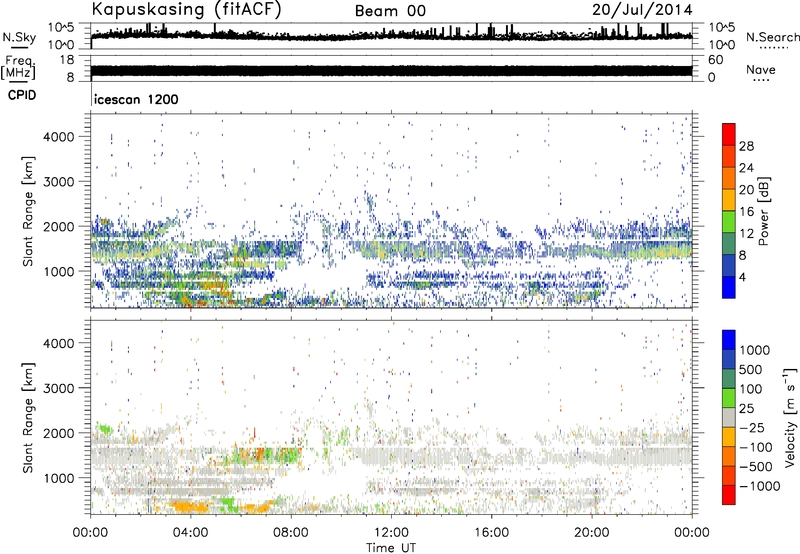Click the Nave legend label

click(x=761, y=70)
